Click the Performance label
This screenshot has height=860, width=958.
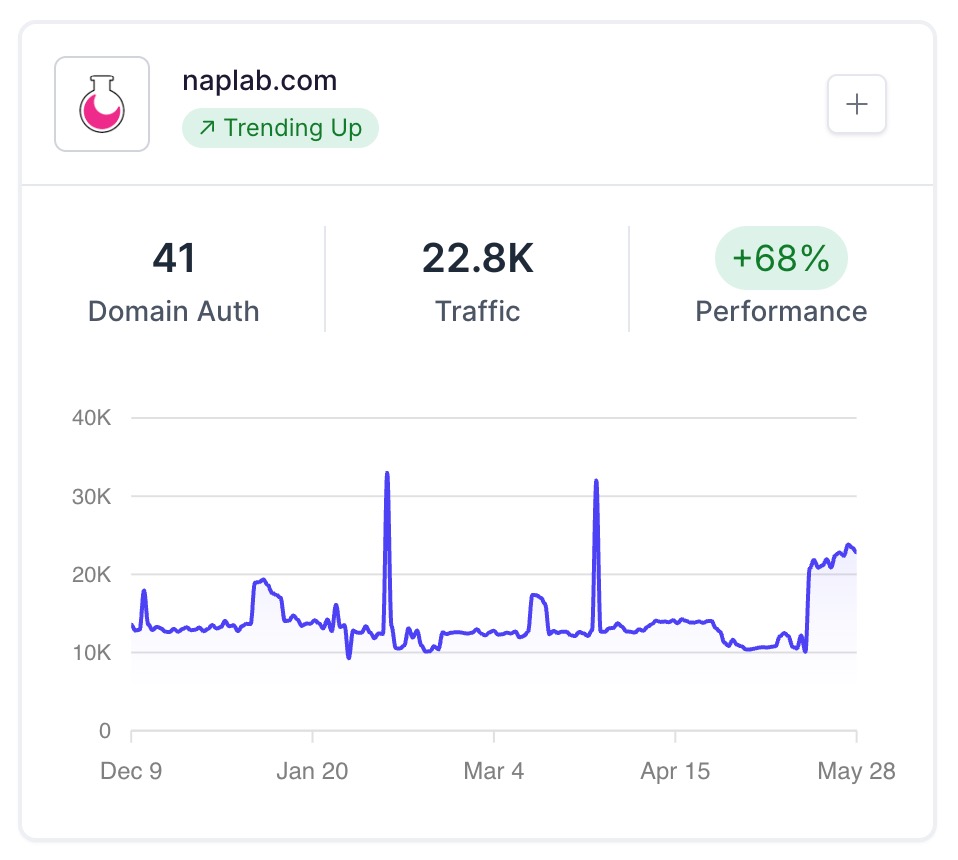(781, 311)
